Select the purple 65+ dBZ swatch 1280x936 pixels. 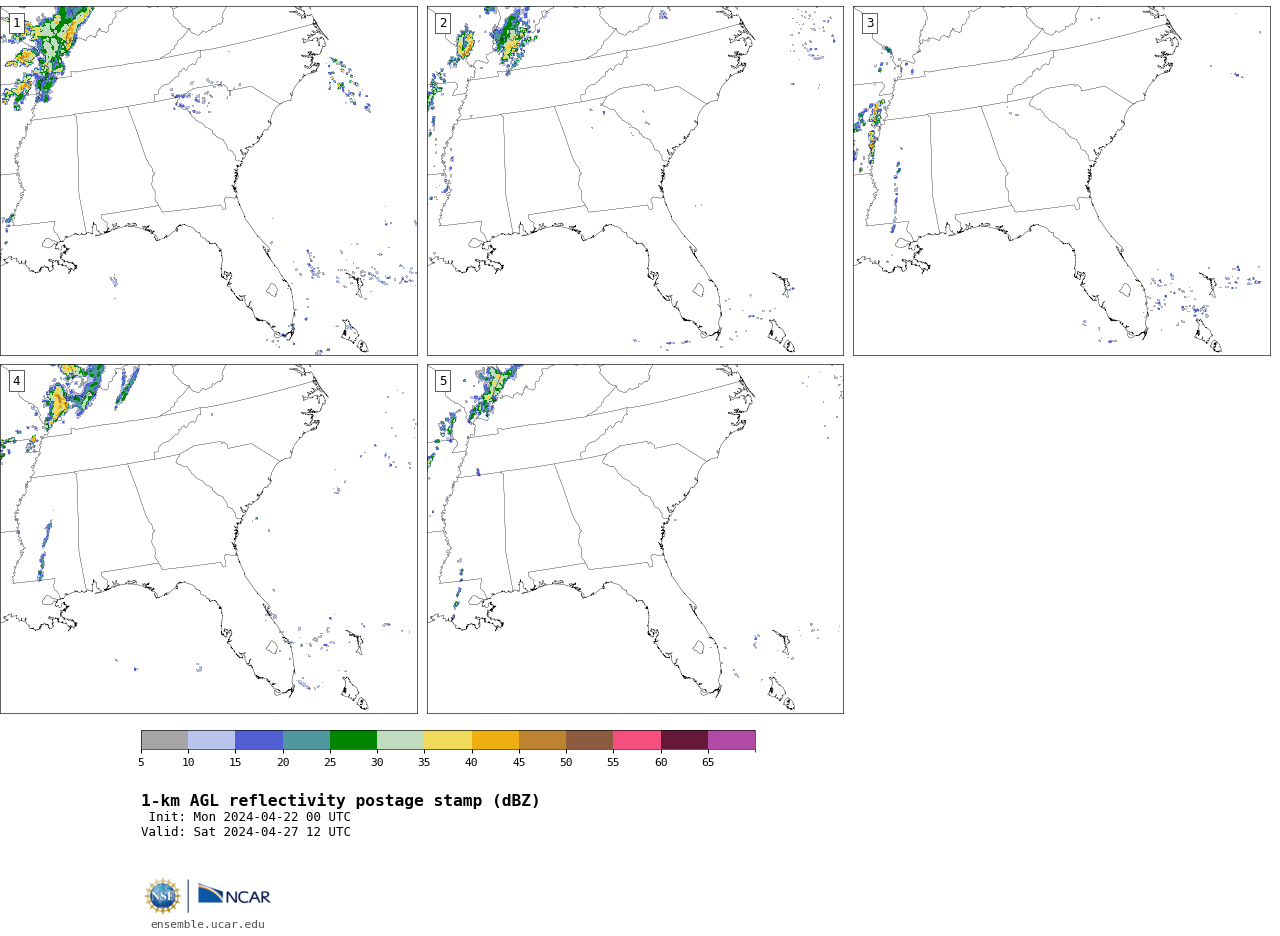[x=732, y=740]
